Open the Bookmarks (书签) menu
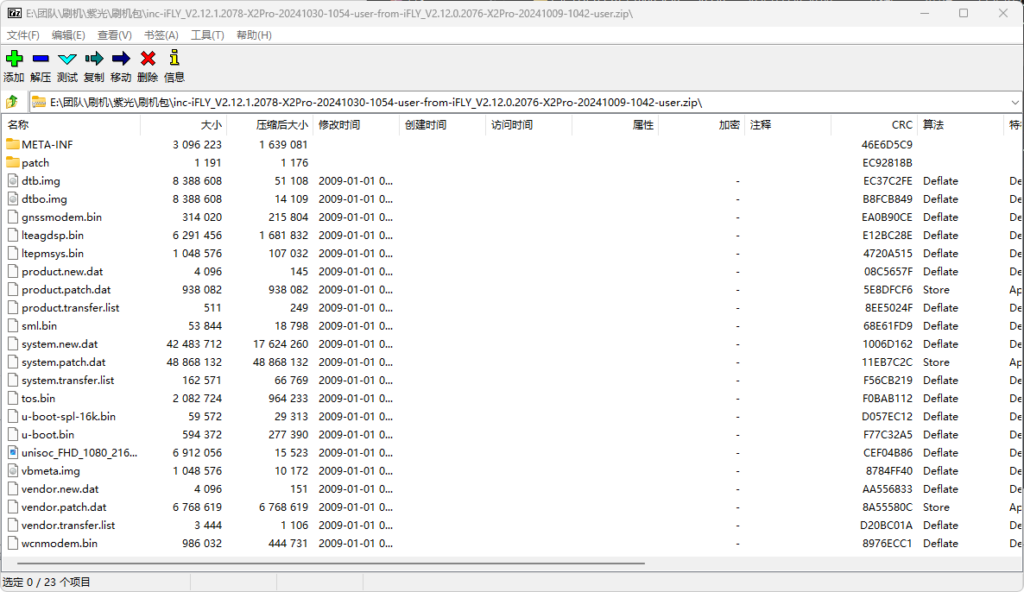 [x=161, y=35]
